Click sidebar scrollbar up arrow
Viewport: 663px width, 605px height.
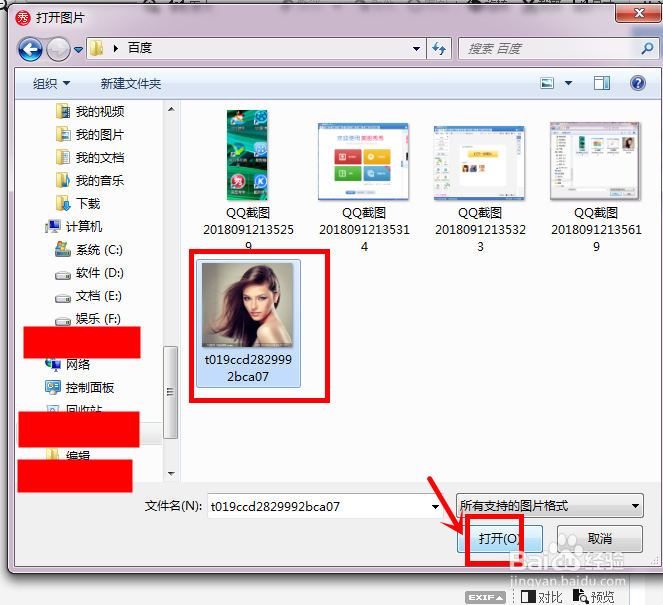point(171,109)
